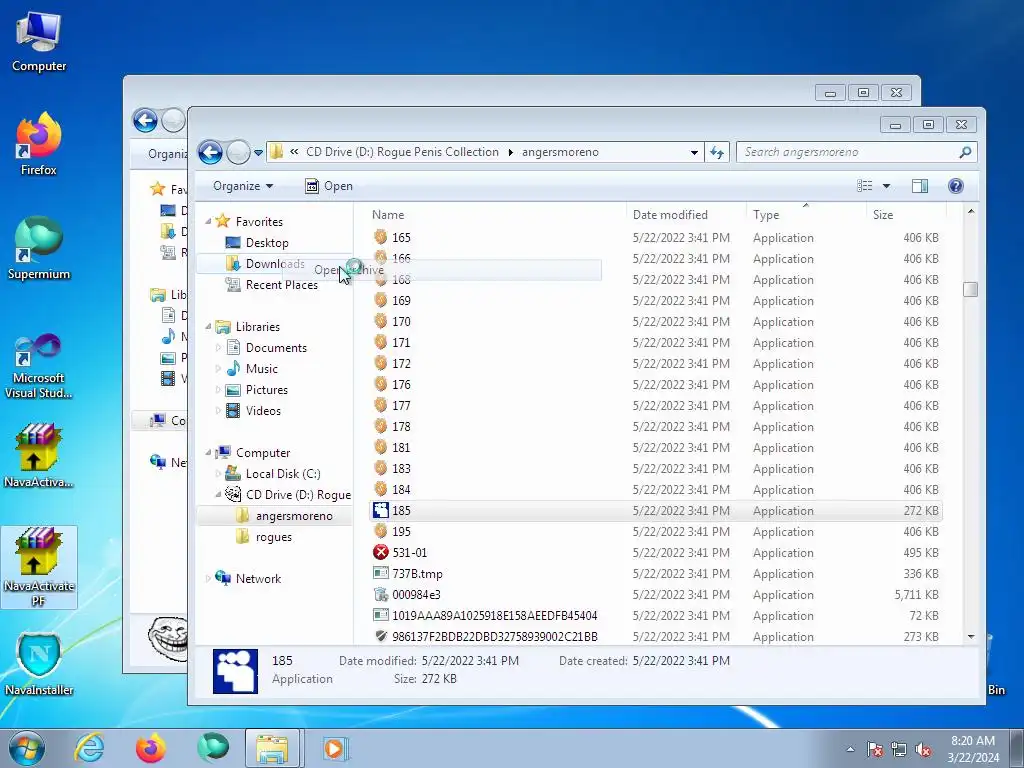Refresh the angersmoreno folder view

[717, 152]
